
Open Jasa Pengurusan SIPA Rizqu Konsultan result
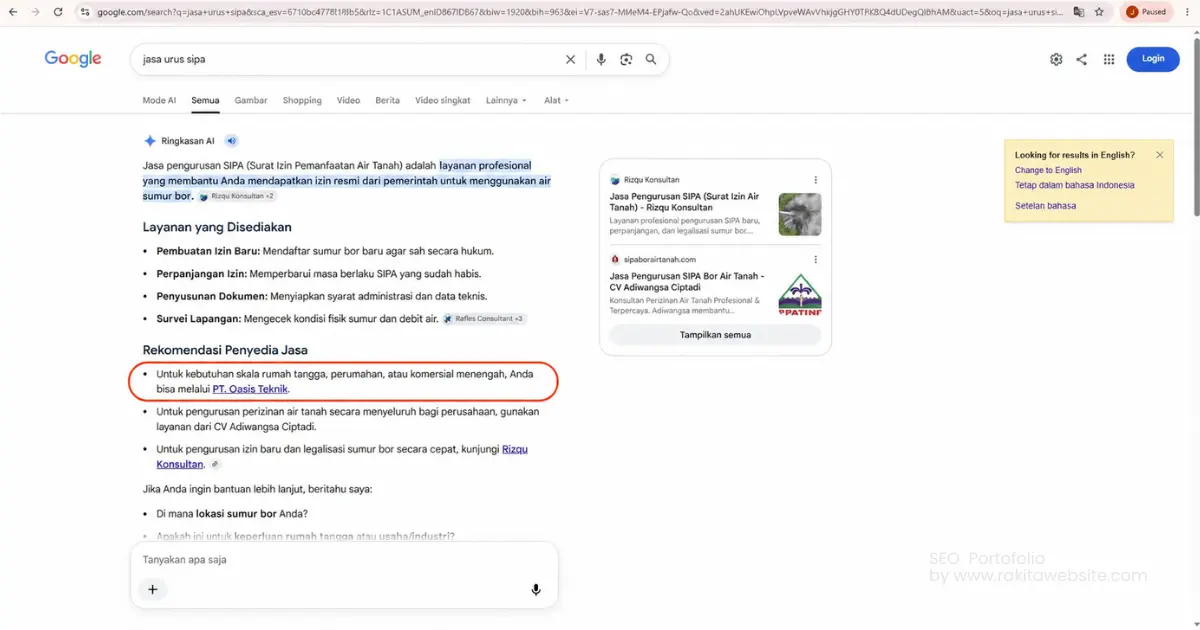[x=684, y=202]
